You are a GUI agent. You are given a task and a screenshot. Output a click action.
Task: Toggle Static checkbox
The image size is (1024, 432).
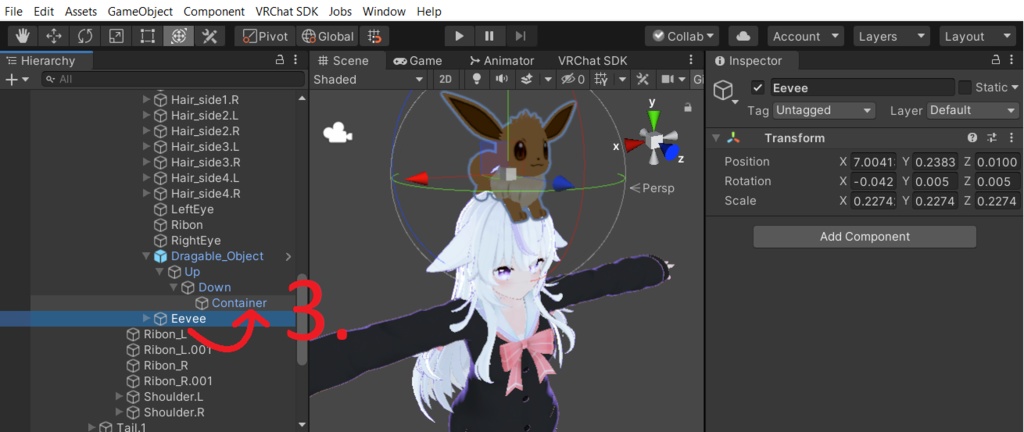click(965, 87)
